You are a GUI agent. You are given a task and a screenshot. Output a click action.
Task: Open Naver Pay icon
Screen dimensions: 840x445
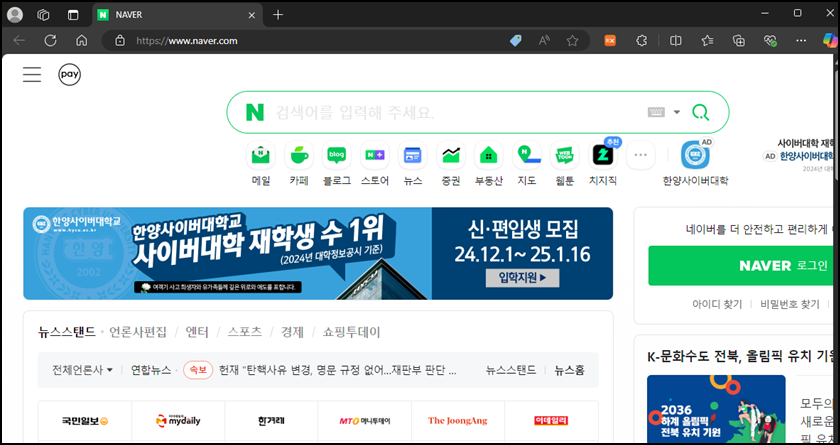tap(70, 74)
